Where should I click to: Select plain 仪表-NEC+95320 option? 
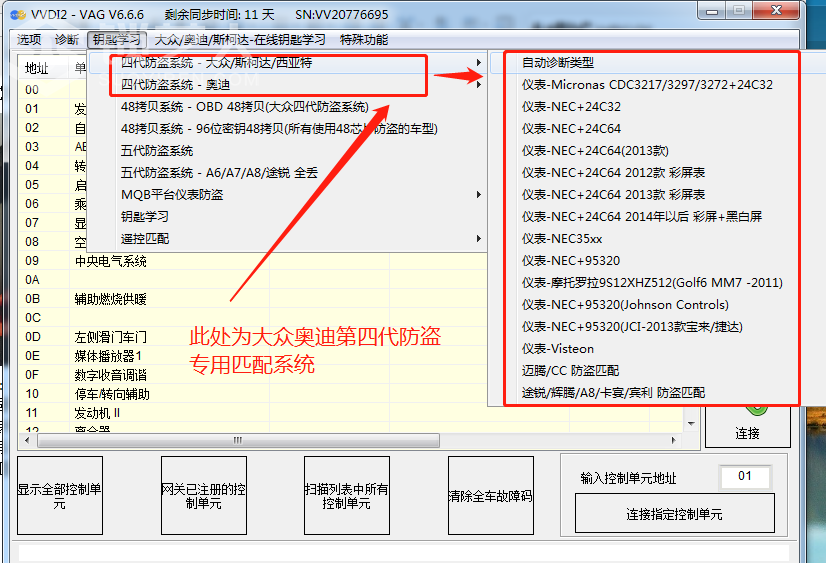[571, 261]
